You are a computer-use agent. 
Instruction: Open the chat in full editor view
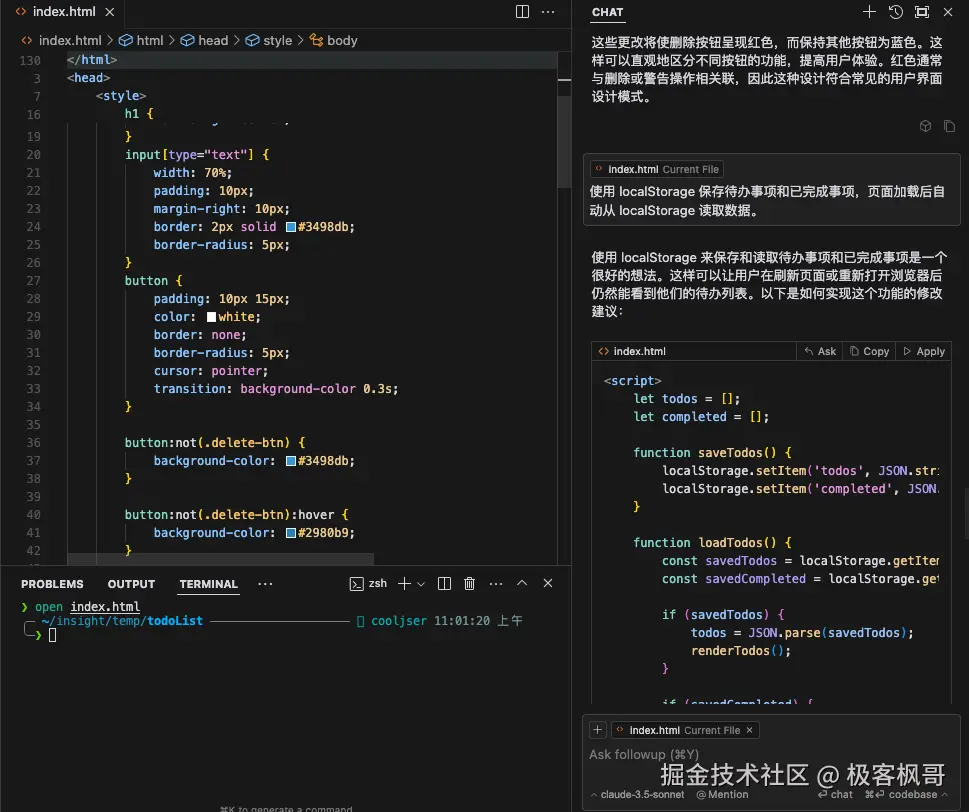[x=922, y=12]
